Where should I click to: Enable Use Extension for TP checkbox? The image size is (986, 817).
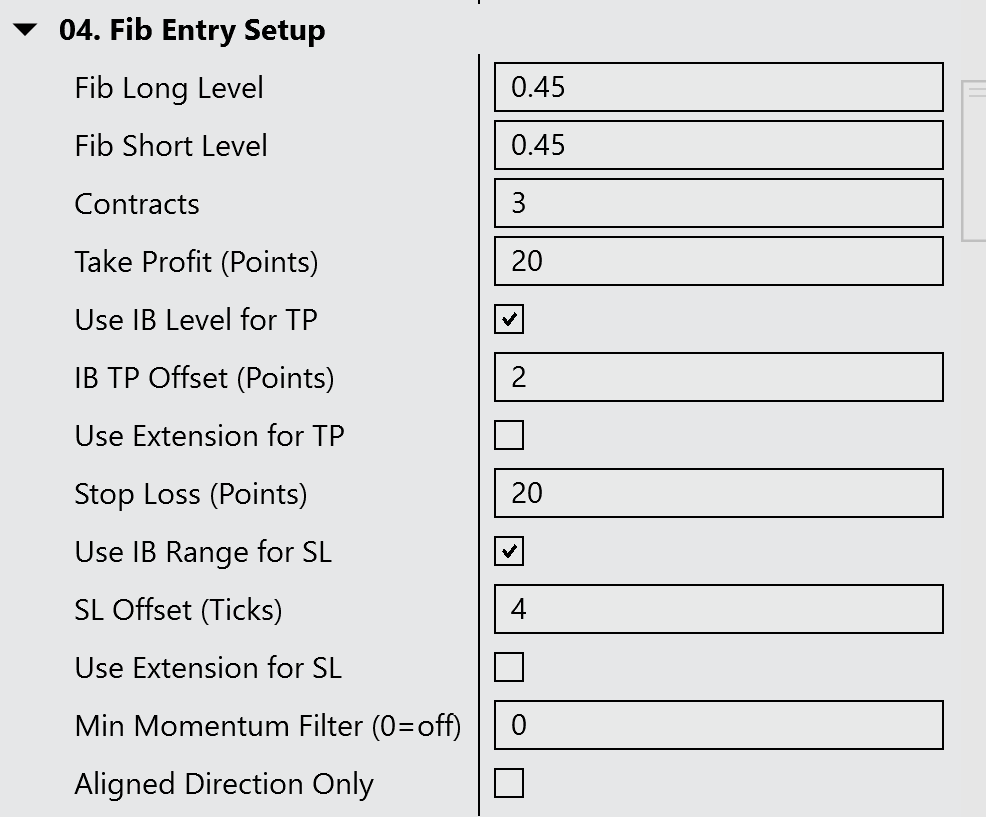[509, 436]
